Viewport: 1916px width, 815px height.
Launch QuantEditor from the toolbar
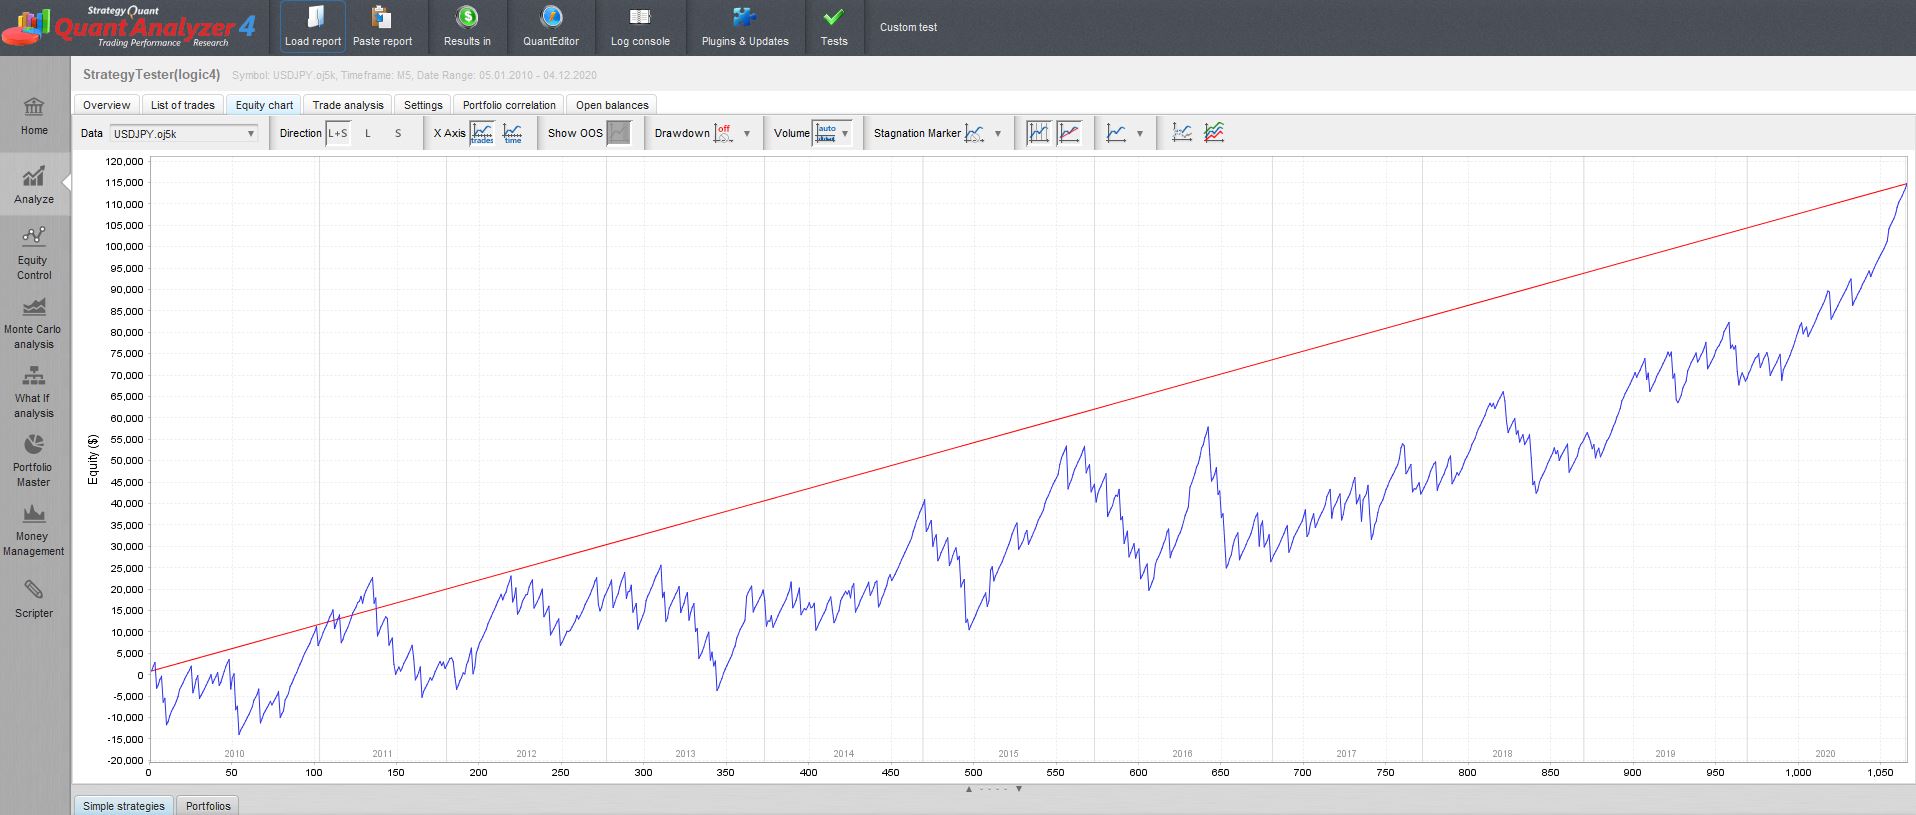pos(551,26)
